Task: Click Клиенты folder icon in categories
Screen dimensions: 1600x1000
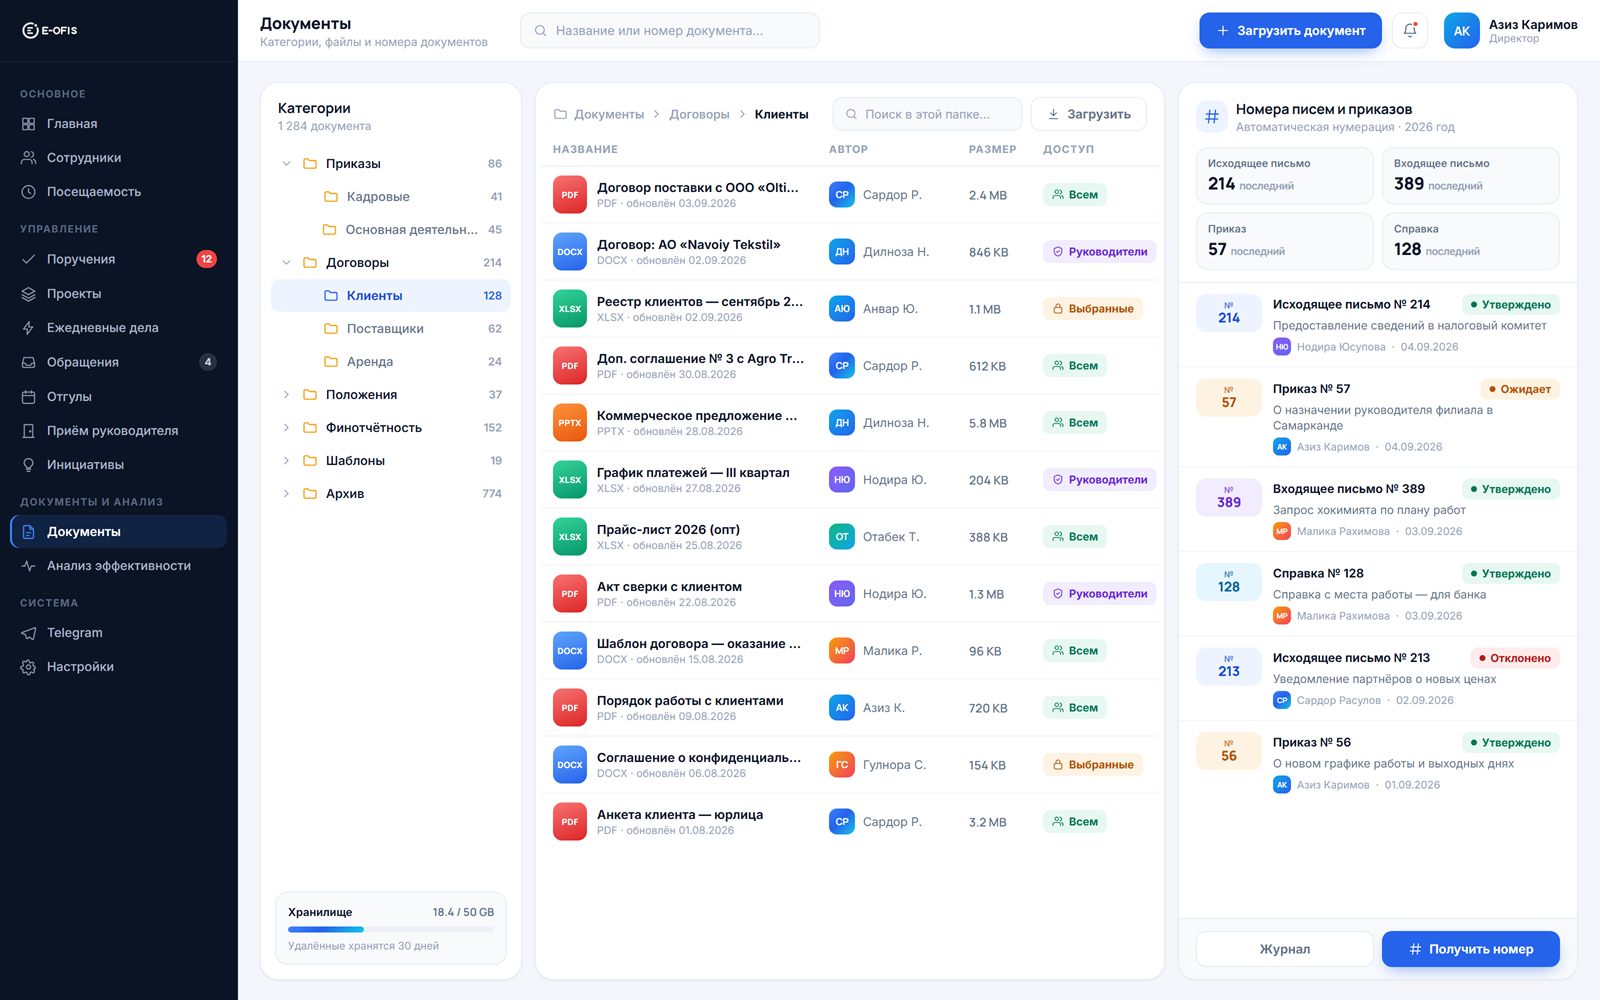Action: coord(331,296)
